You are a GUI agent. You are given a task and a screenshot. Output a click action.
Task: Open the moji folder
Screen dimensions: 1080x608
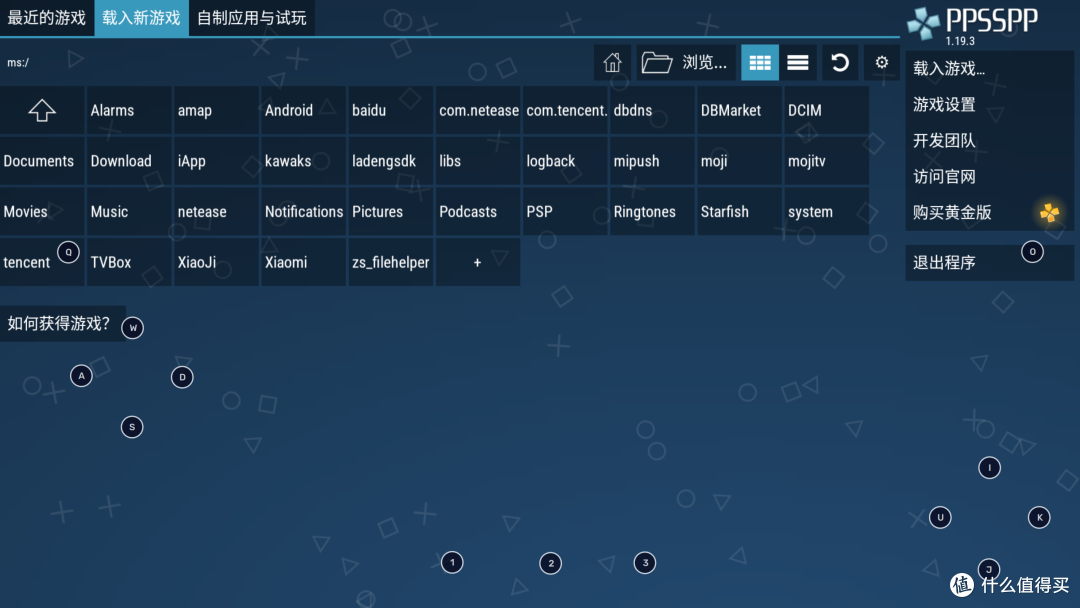740,161
